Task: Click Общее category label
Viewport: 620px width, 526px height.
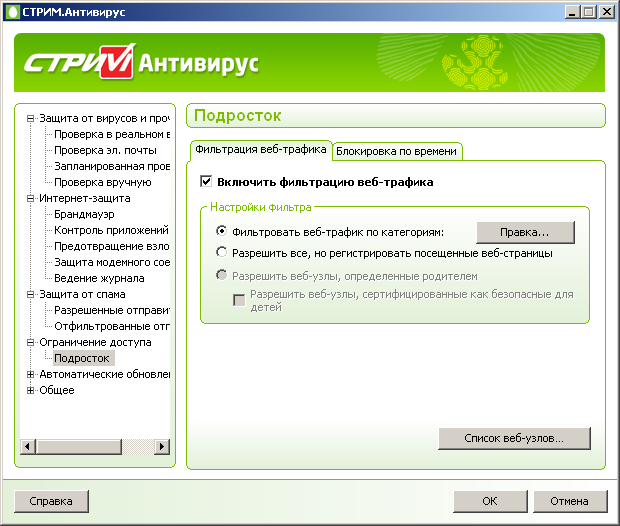Action: coord(57,390)
